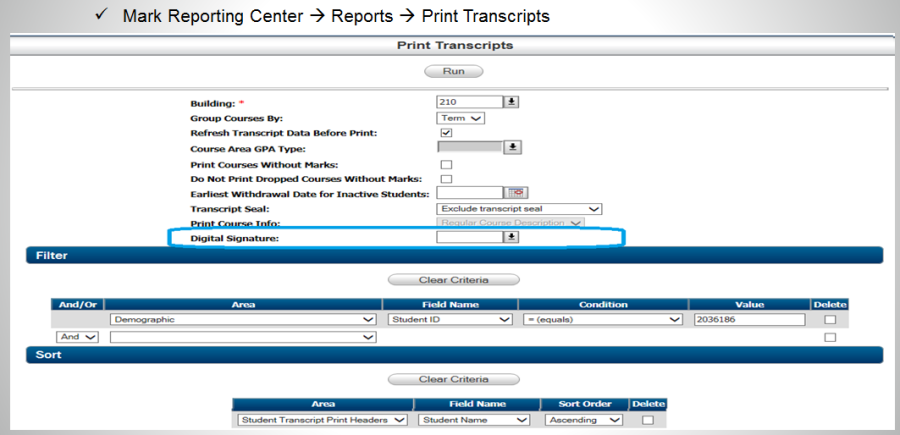Open the Building lookup arrow icon

[511, 101]
